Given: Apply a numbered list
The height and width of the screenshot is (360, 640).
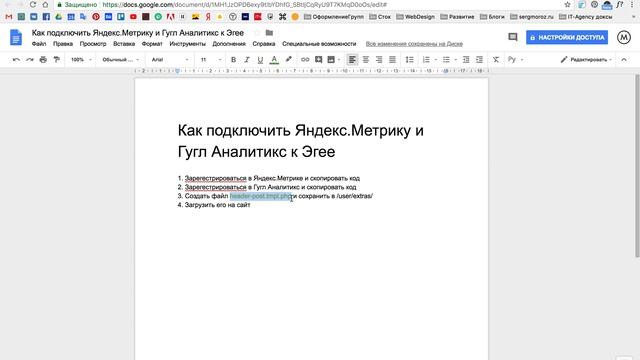Looking at the screenshot, I should tap(426, 60).
